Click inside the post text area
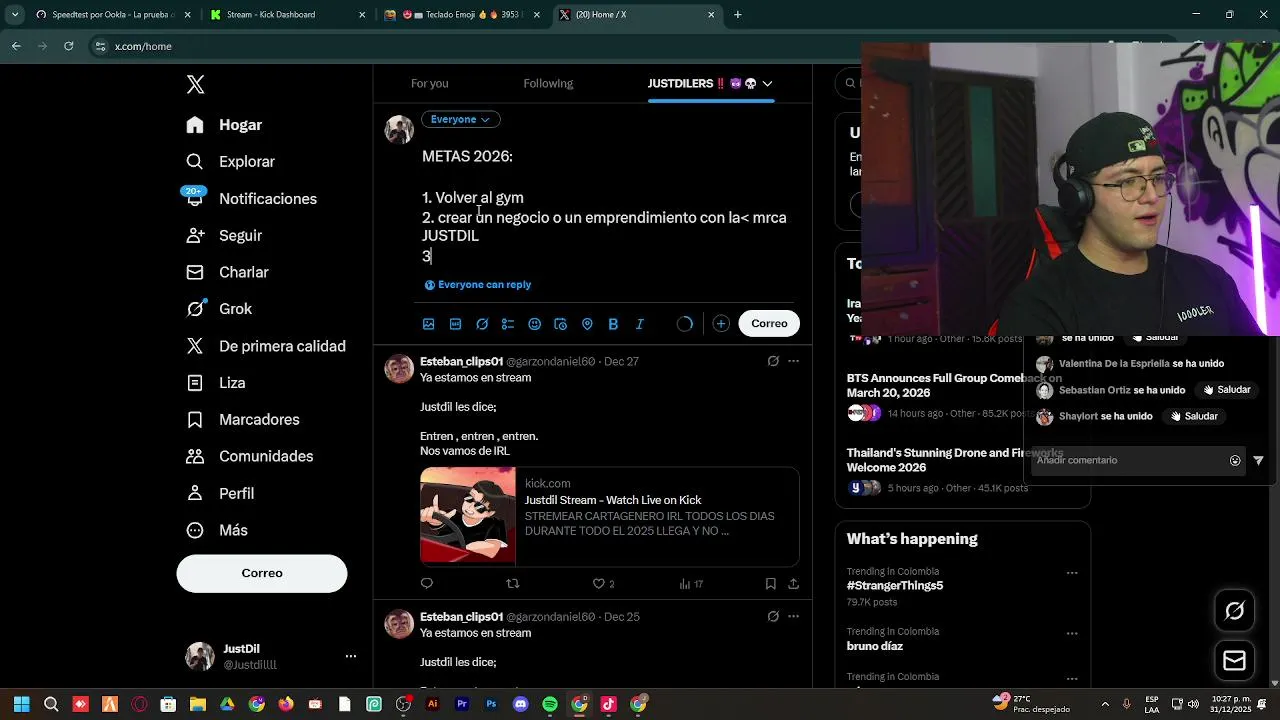Screen dimensions: 1280x720 click(610, 206)
